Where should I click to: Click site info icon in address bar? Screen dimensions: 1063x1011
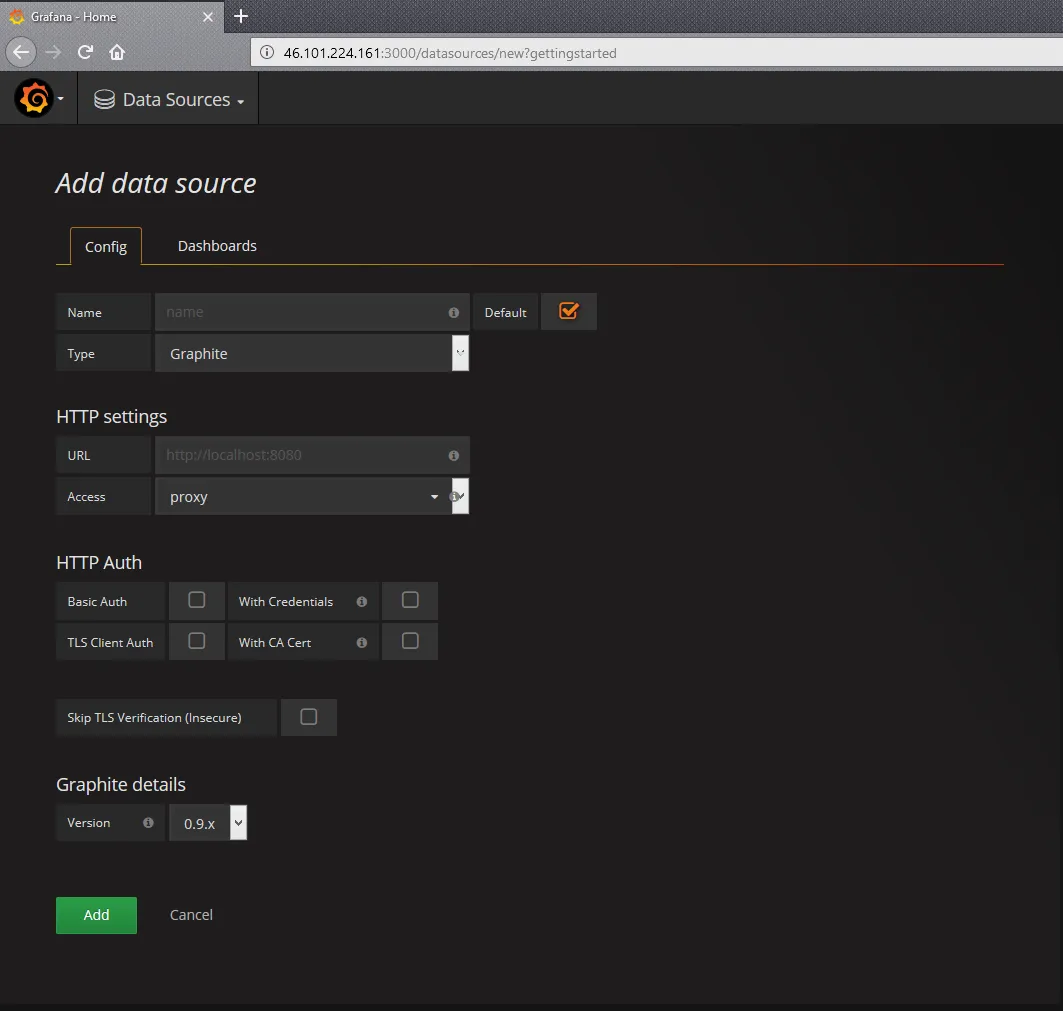267,53
